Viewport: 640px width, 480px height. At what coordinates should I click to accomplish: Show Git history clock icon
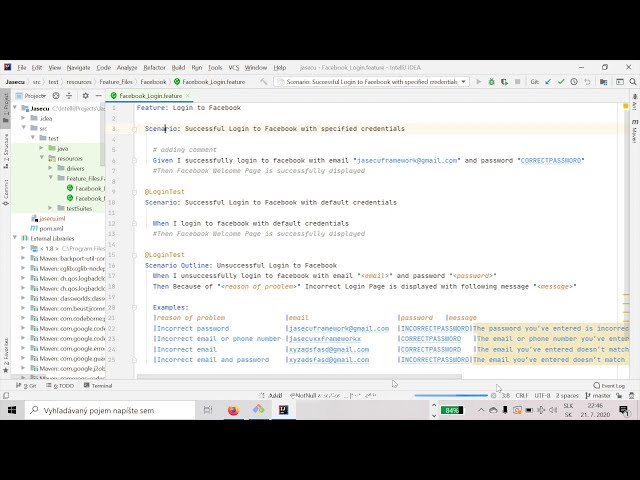coord(574,82)
